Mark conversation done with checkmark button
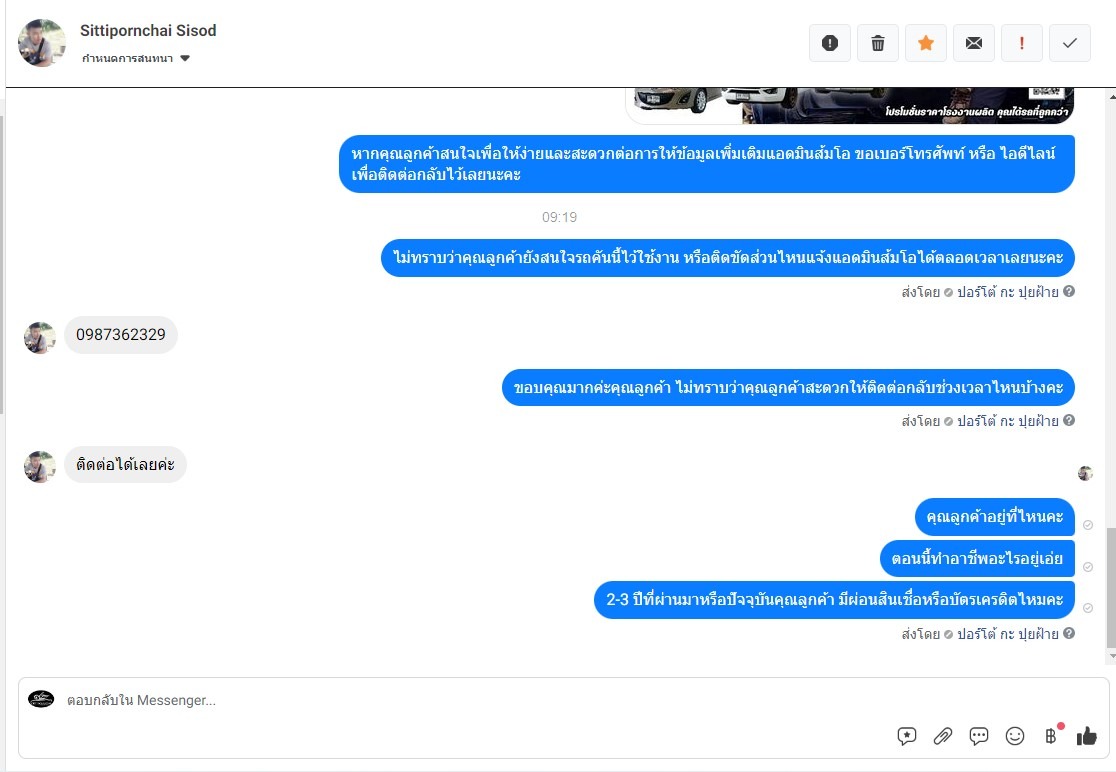 [1070, 43]
